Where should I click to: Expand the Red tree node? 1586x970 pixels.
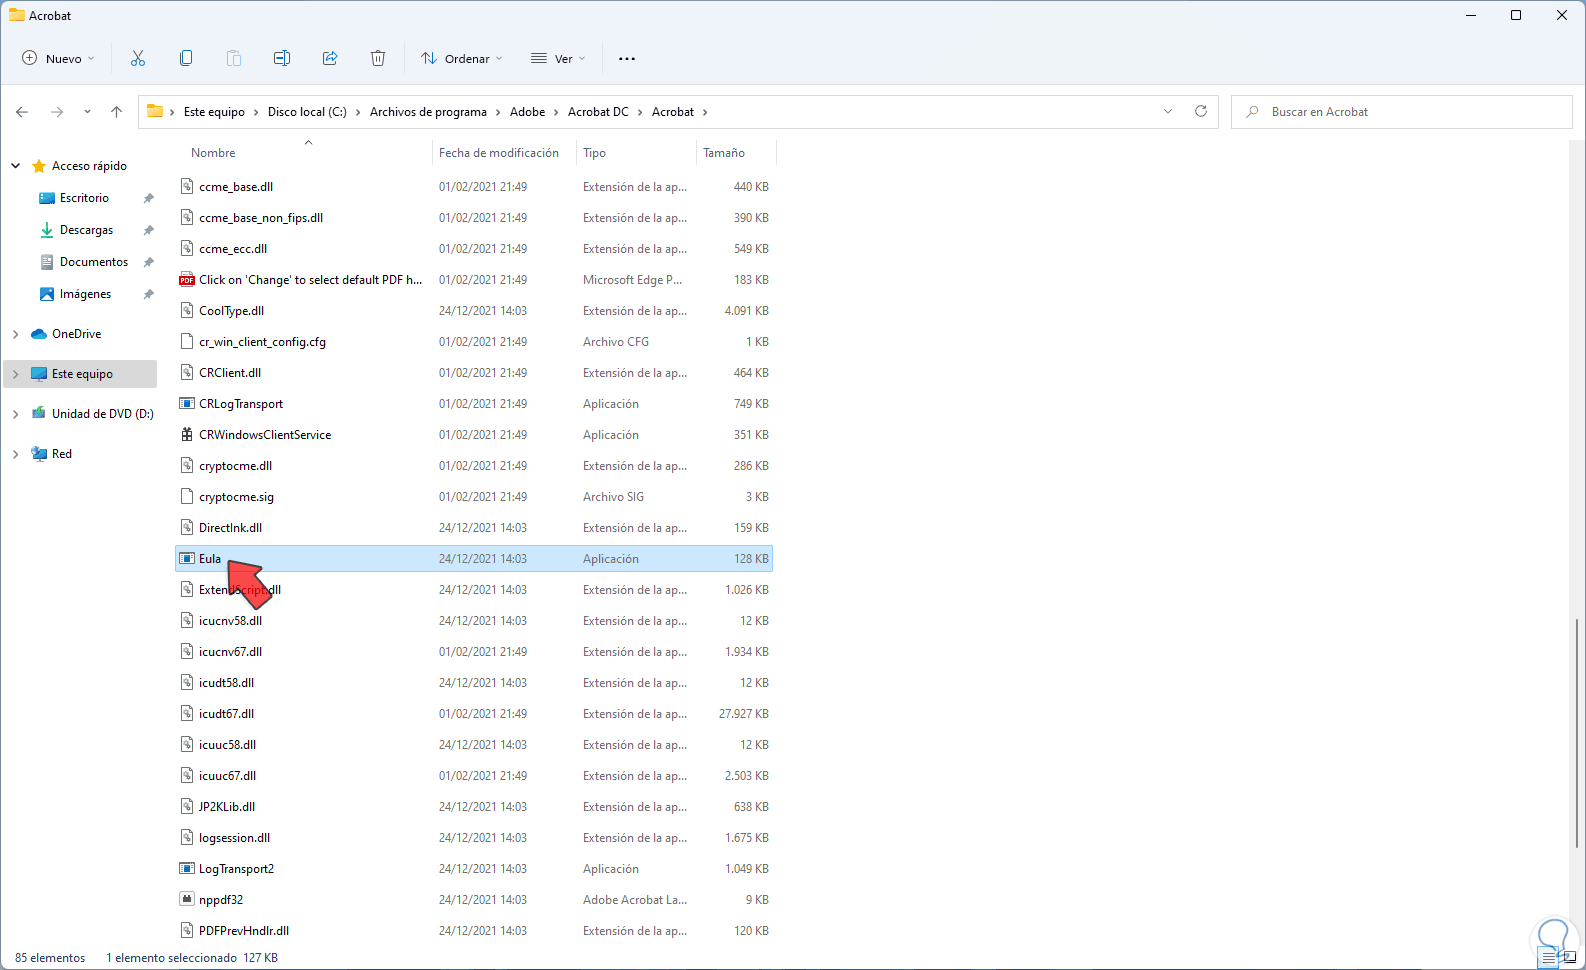click(16, 454)
